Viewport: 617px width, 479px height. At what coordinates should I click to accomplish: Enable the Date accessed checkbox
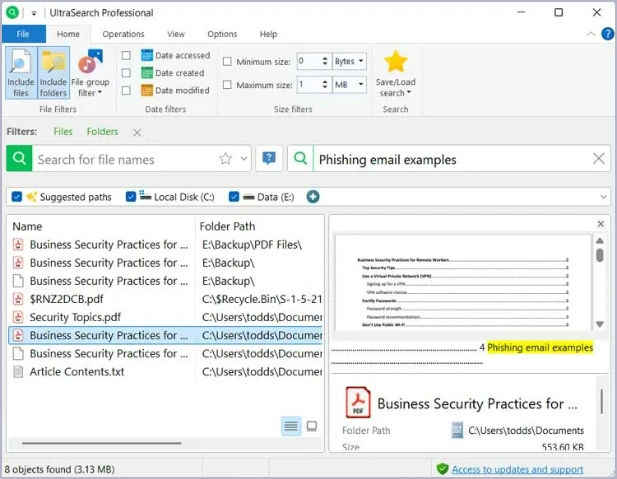tap(126, 56)
